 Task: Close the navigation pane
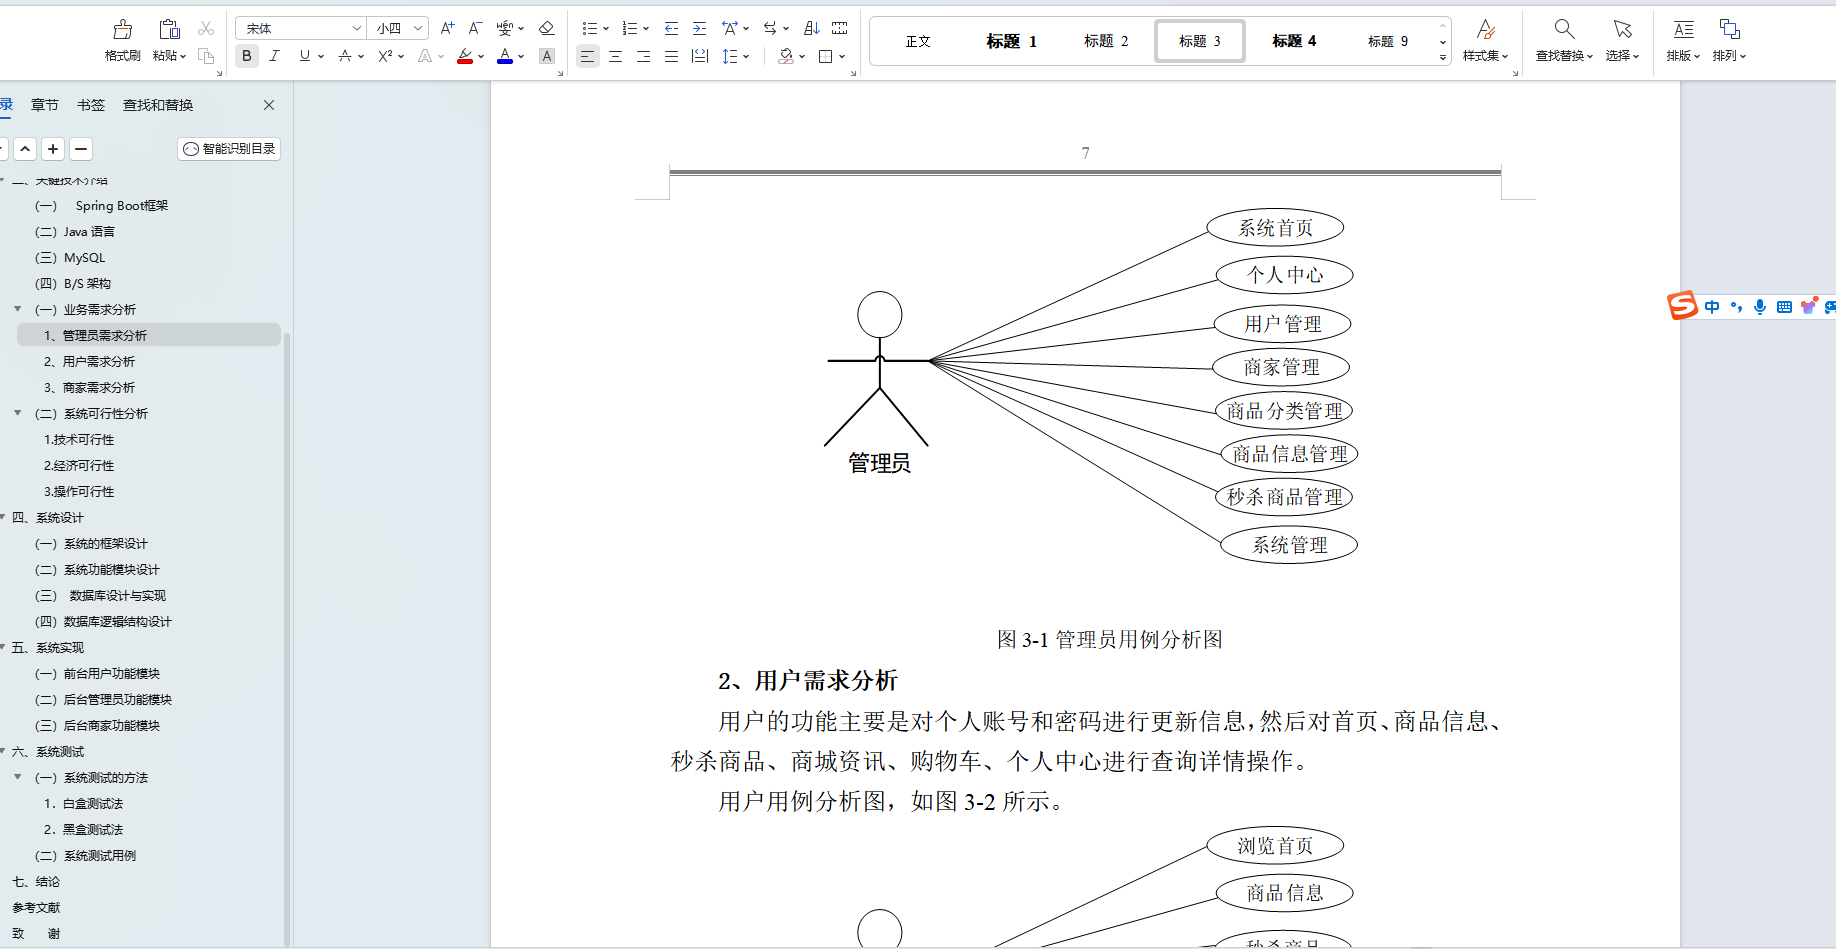[269, 105]
